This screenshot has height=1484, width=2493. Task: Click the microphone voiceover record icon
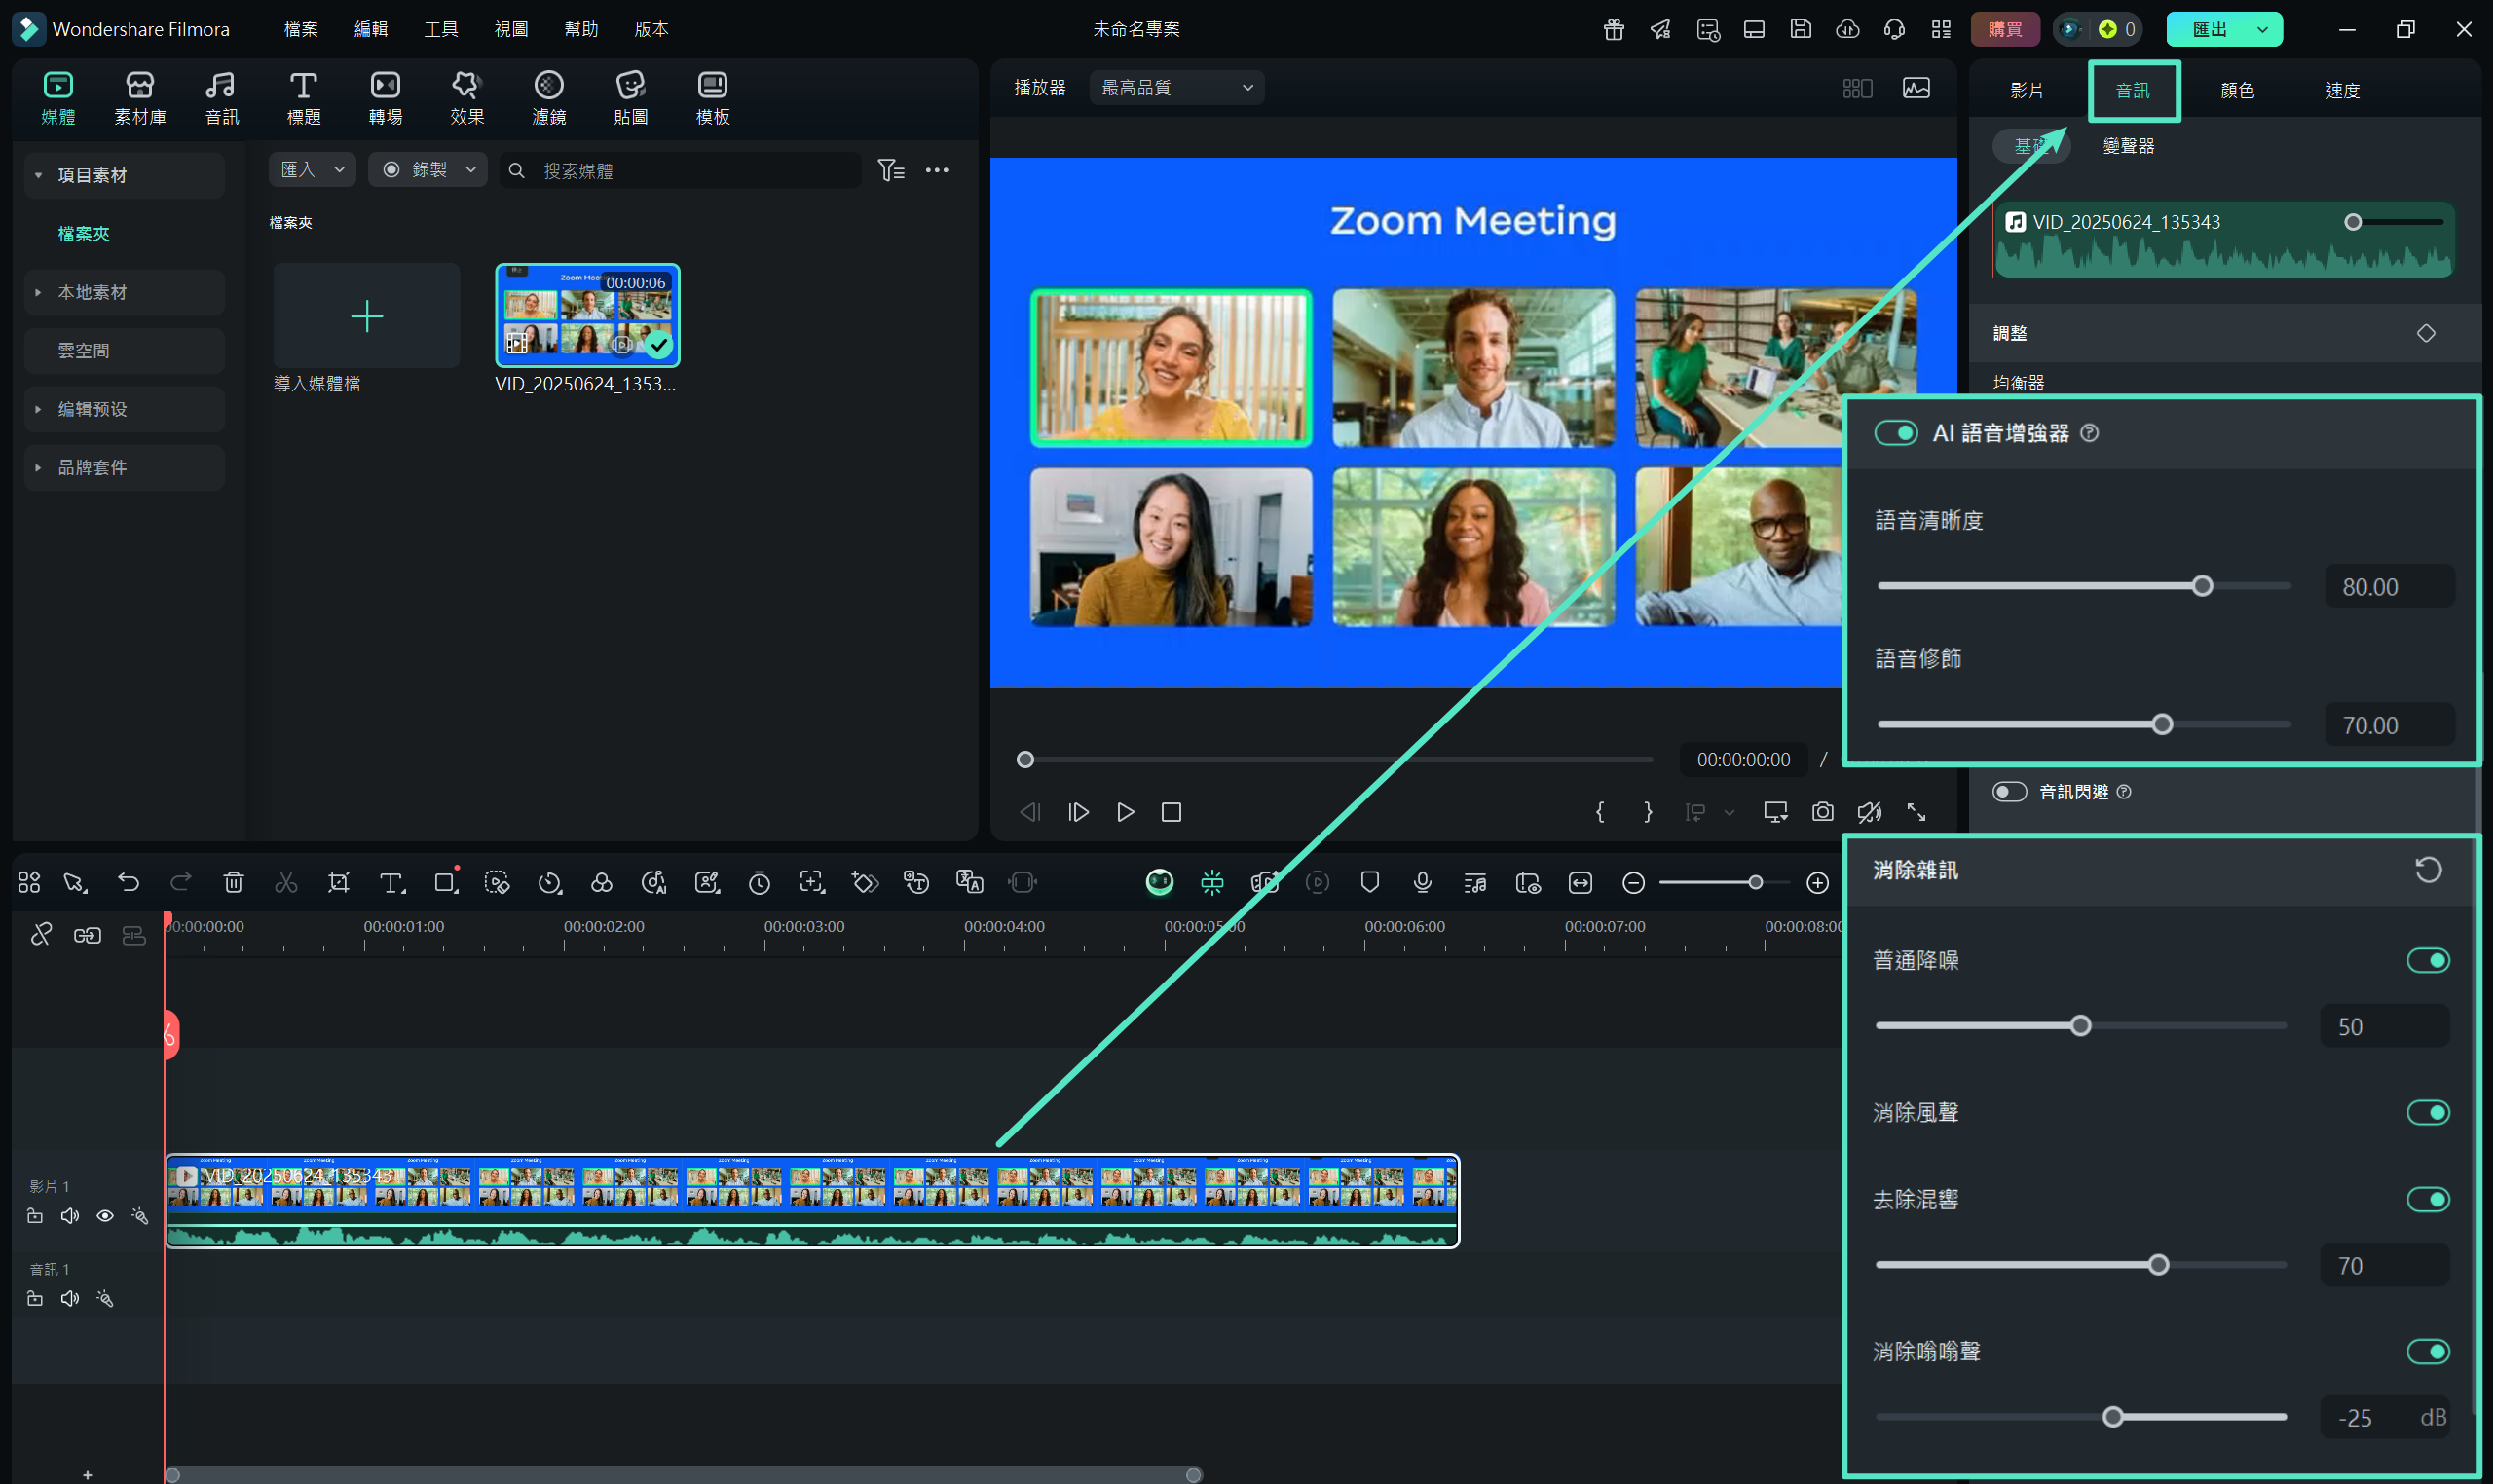[x=1422, y=882]
